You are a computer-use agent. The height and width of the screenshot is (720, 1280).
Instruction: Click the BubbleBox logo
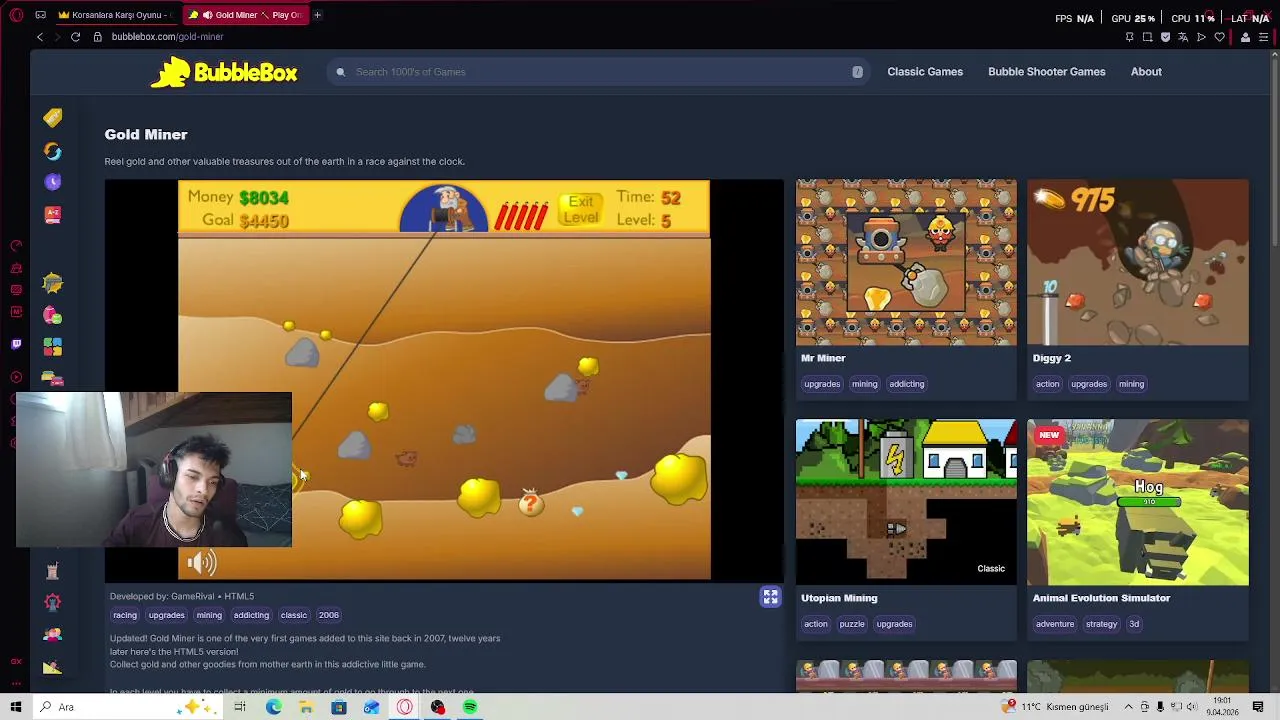(x=224, y=72)
